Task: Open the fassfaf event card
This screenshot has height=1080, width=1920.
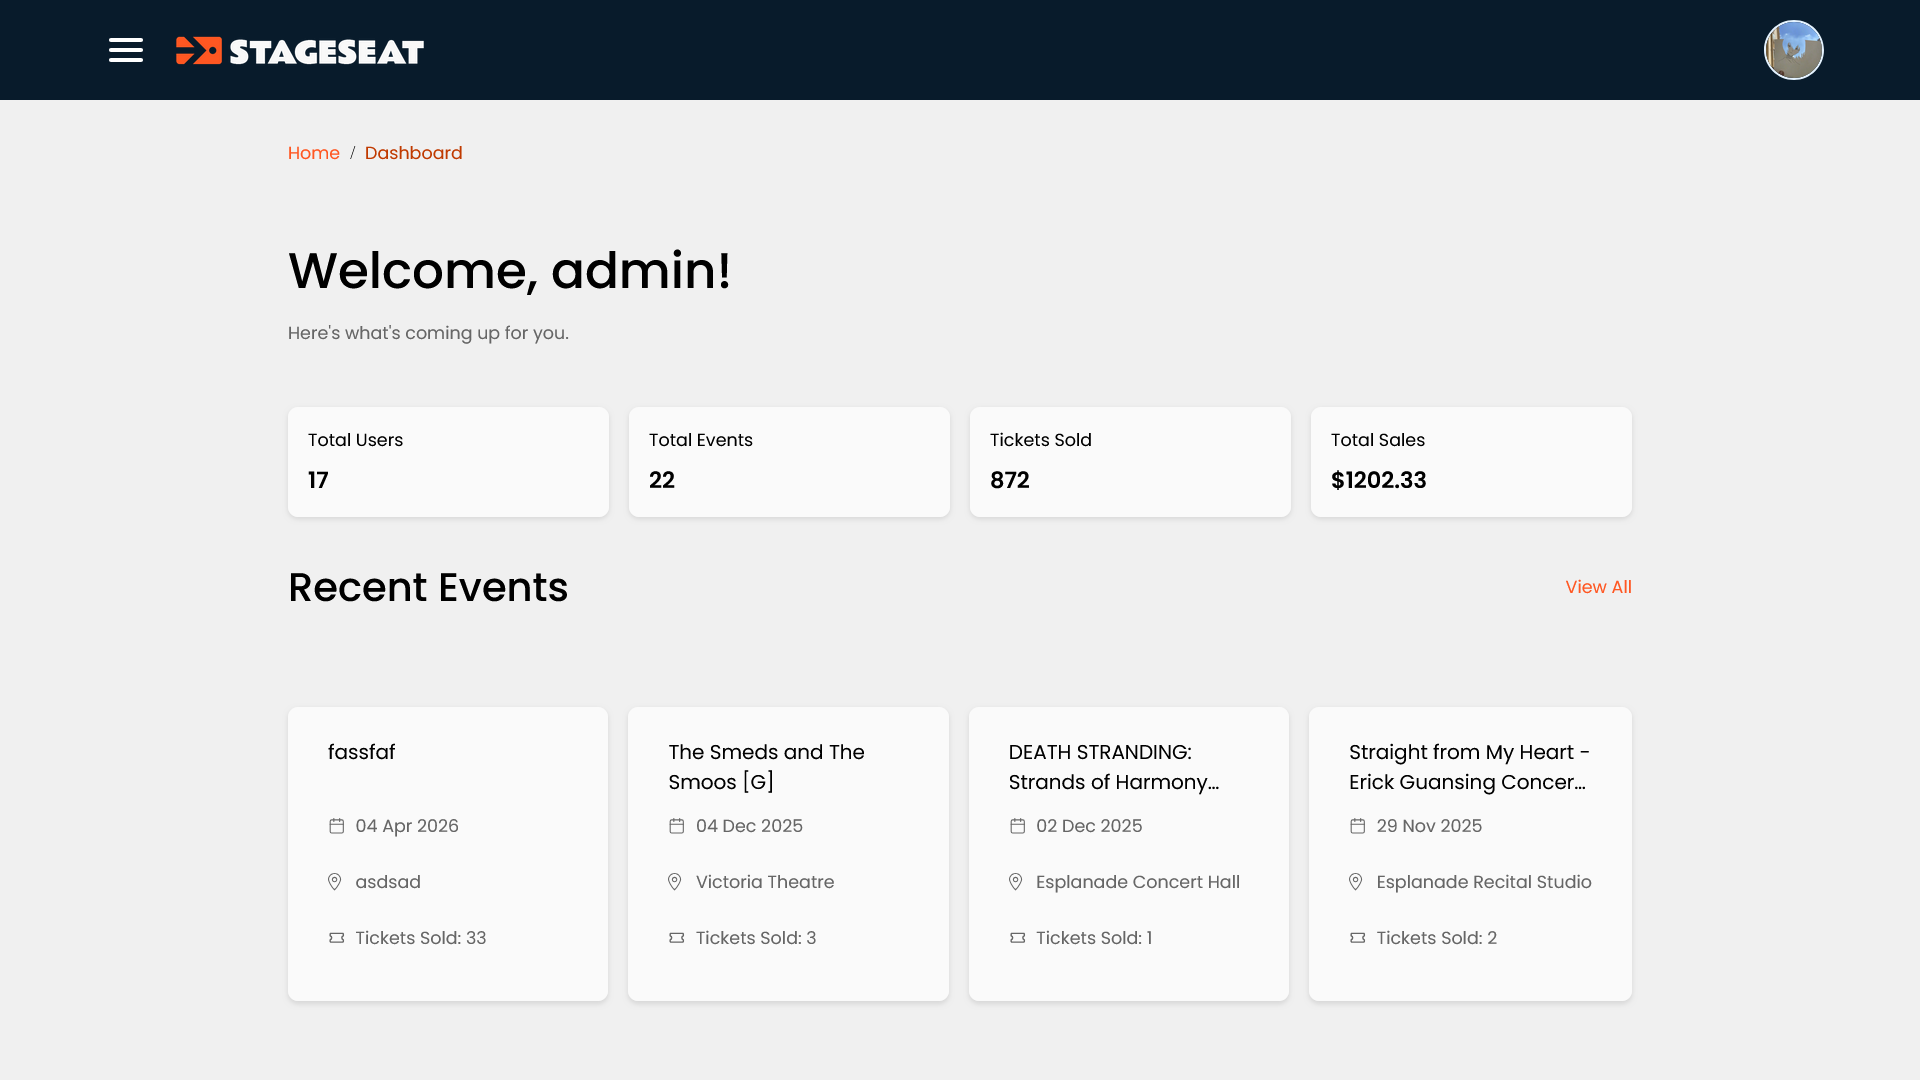Action: [x=447, y=853]
